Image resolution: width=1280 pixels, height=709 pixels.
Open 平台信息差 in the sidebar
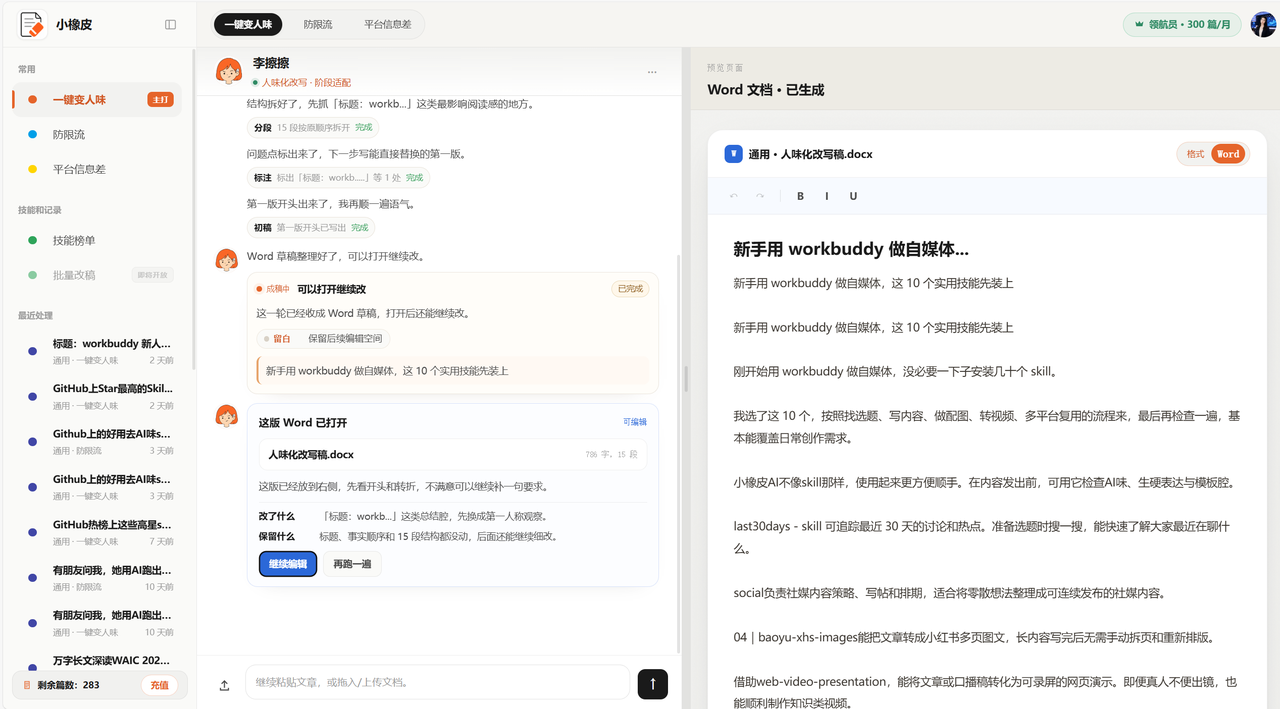click(97, 170)
